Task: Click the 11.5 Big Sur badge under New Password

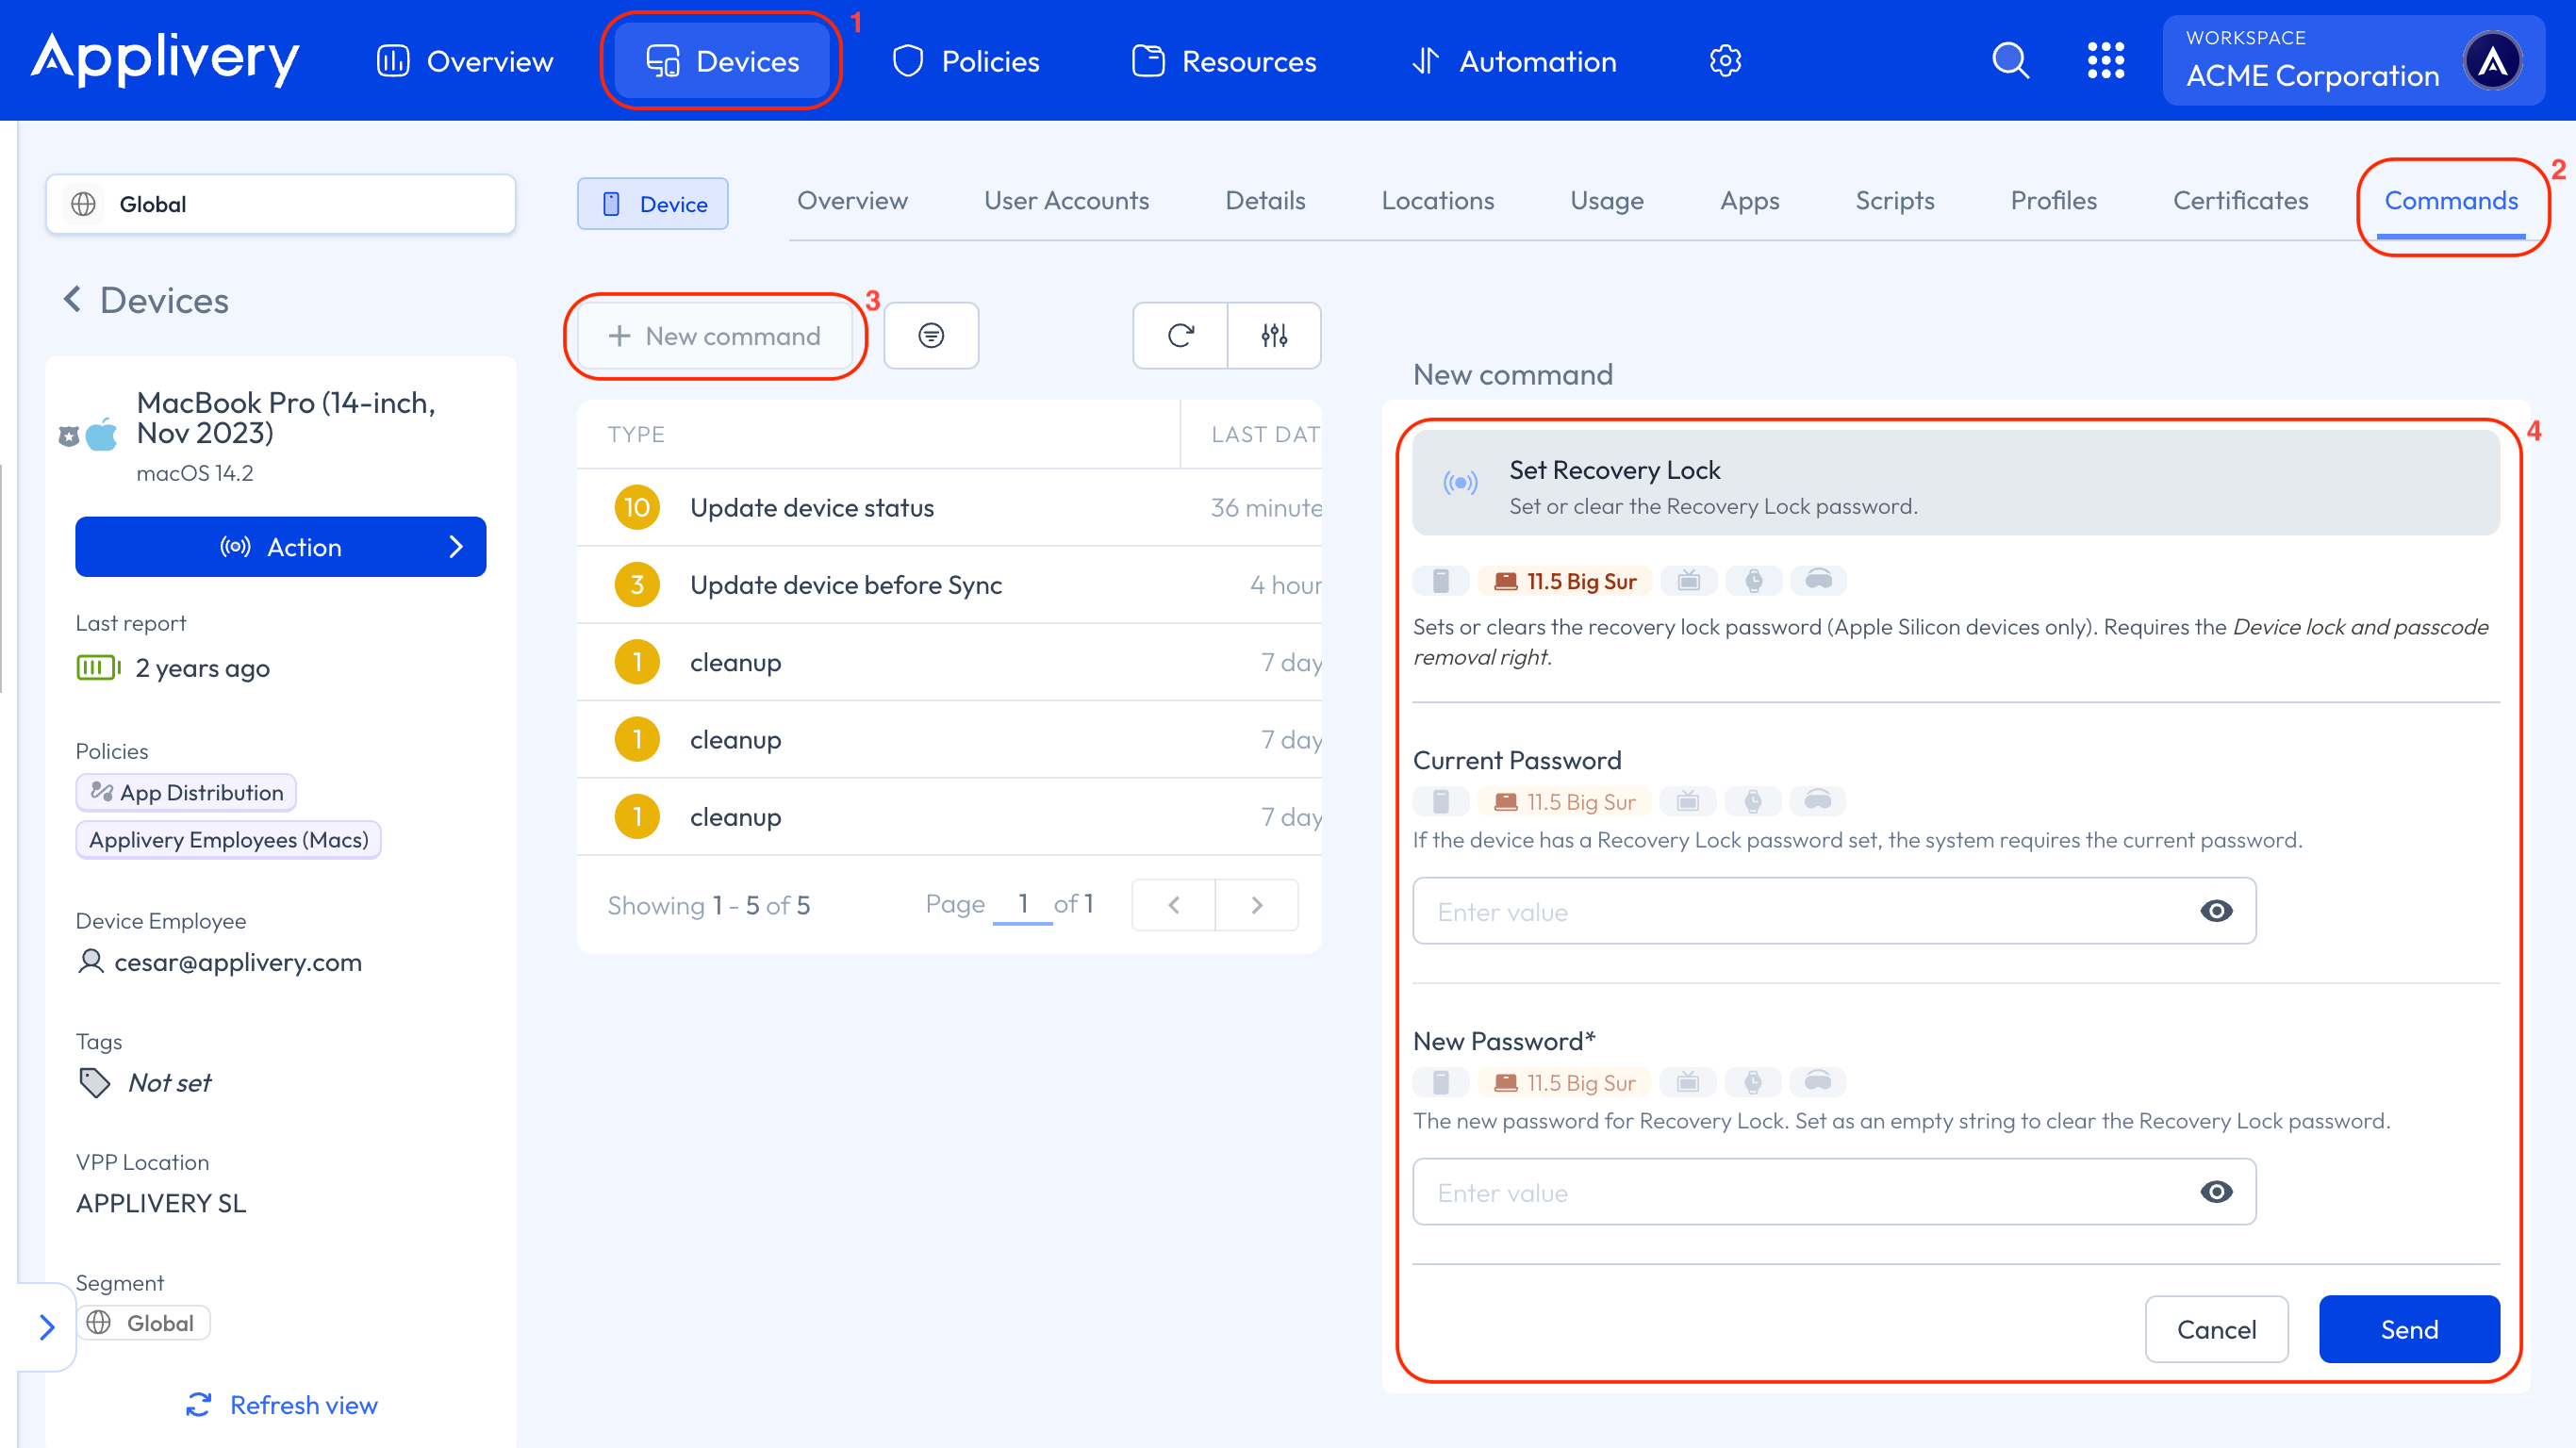Action: coord(1565,1082)
